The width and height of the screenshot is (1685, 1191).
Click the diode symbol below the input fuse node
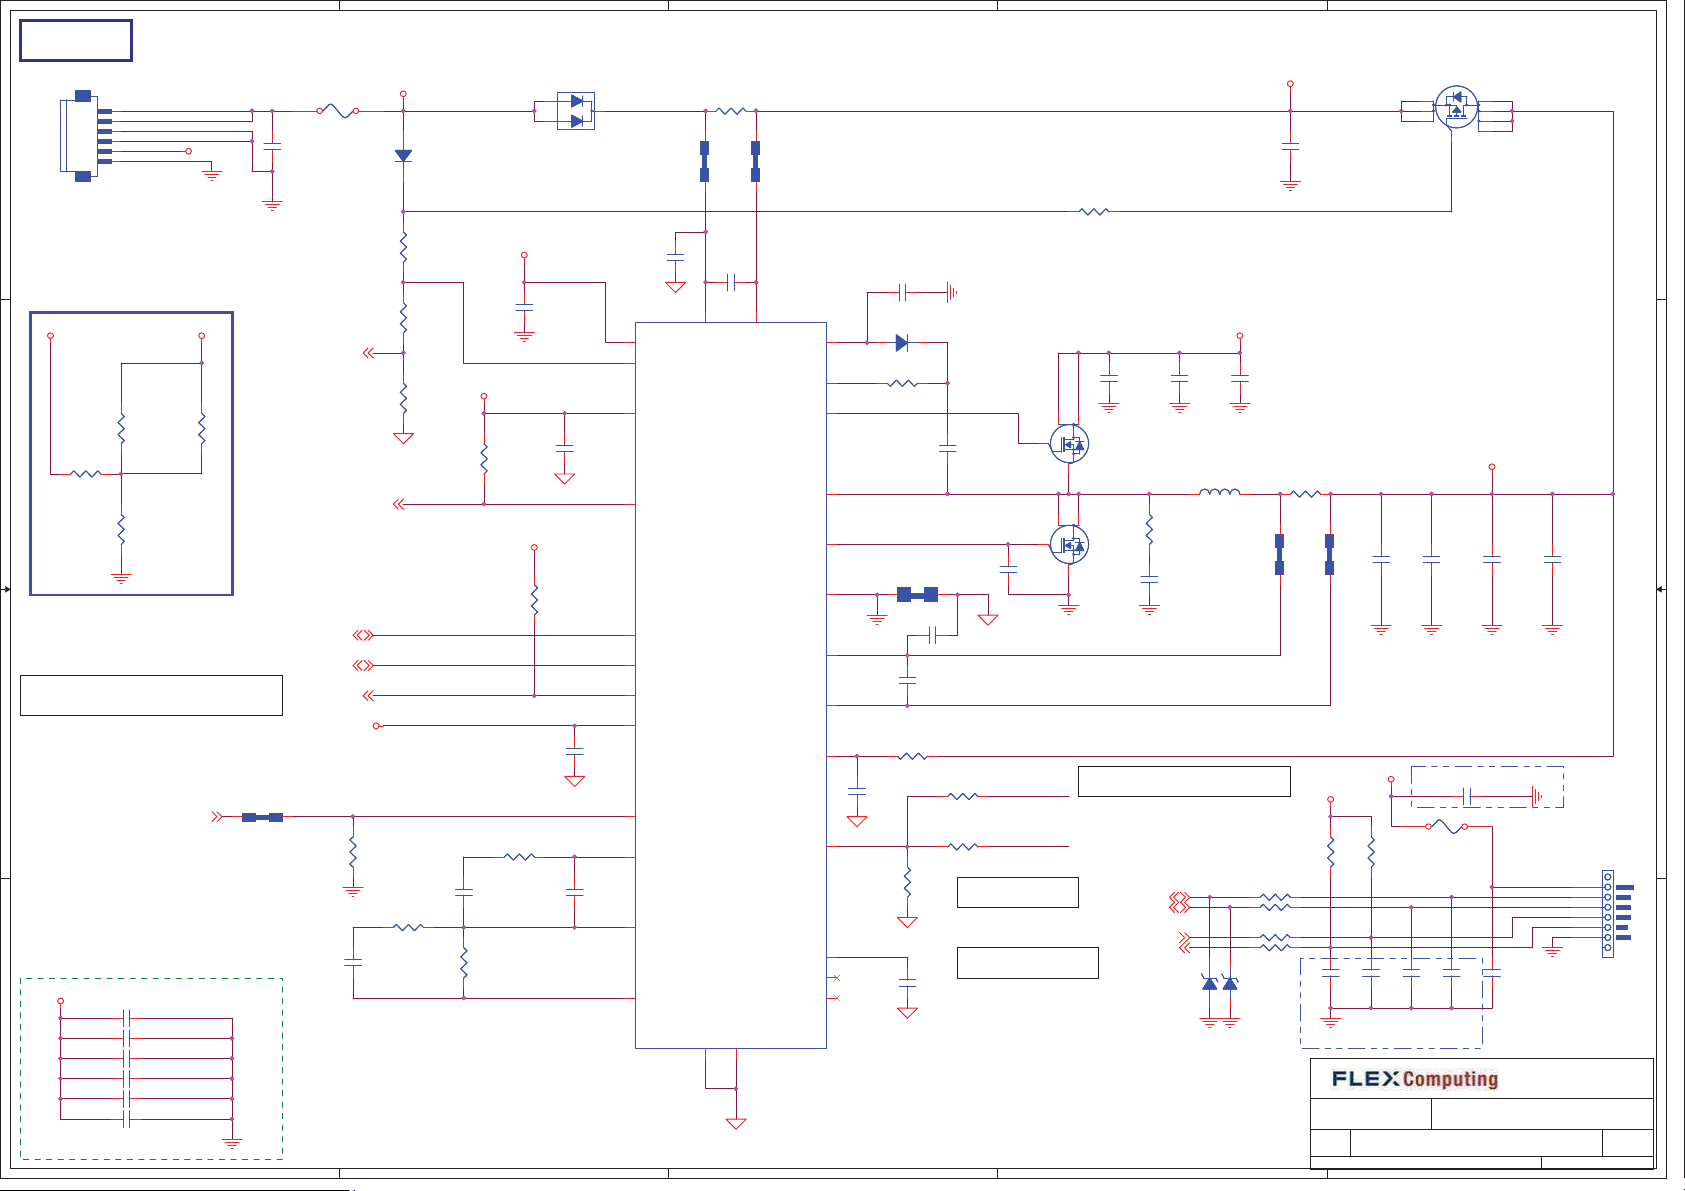[x=403, y=156]
